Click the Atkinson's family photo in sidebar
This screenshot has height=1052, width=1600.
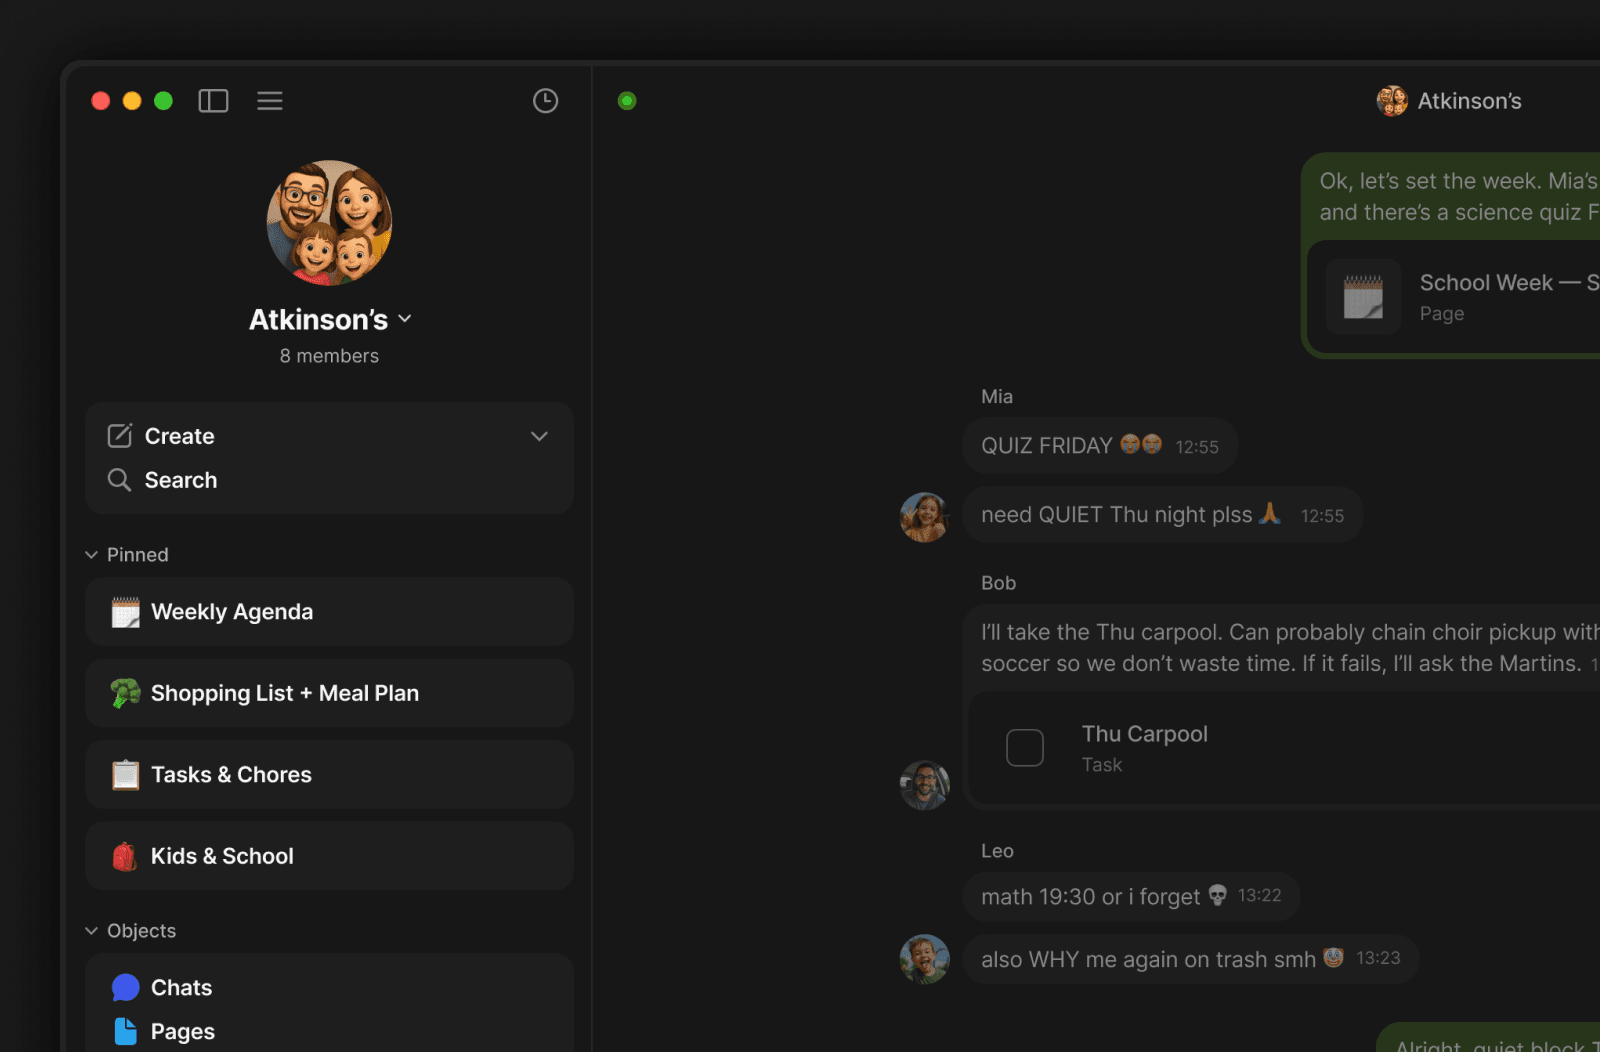point(329,222)
